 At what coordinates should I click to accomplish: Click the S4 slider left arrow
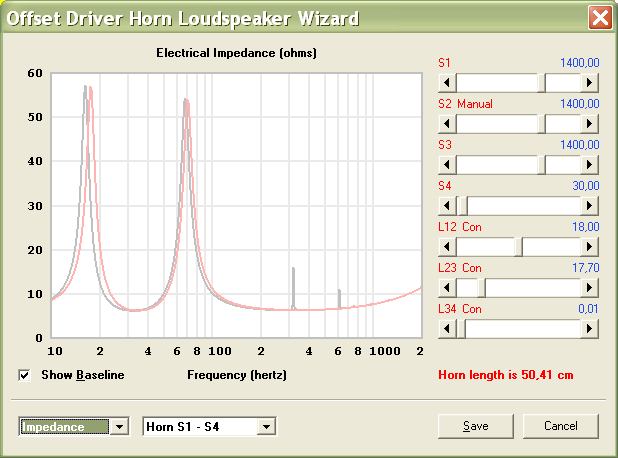[447, 206]
